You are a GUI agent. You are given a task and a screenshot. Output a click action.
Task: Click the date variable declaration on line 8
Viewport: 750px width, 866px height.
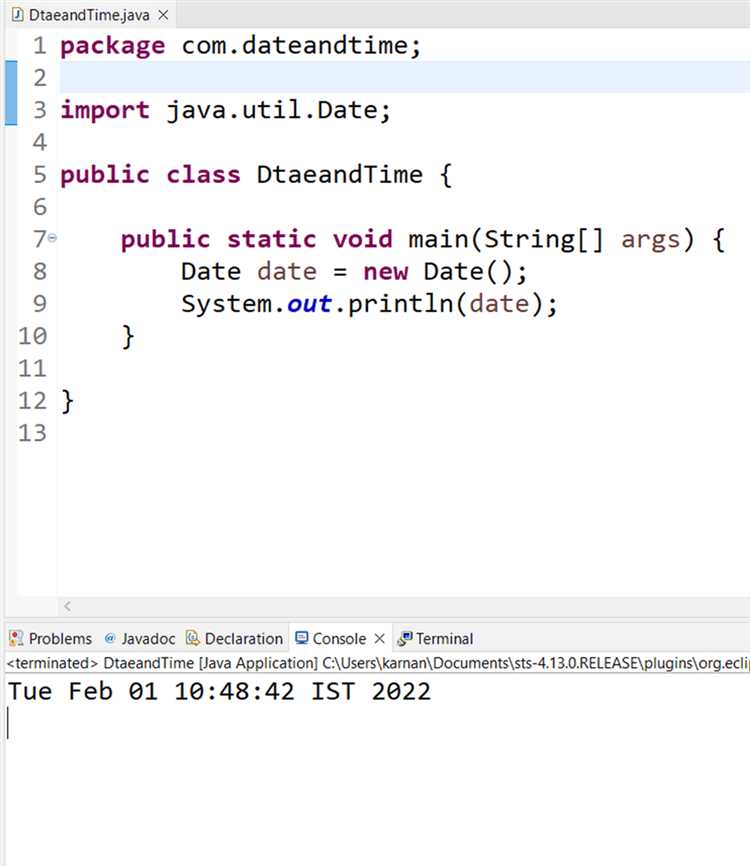287,272
